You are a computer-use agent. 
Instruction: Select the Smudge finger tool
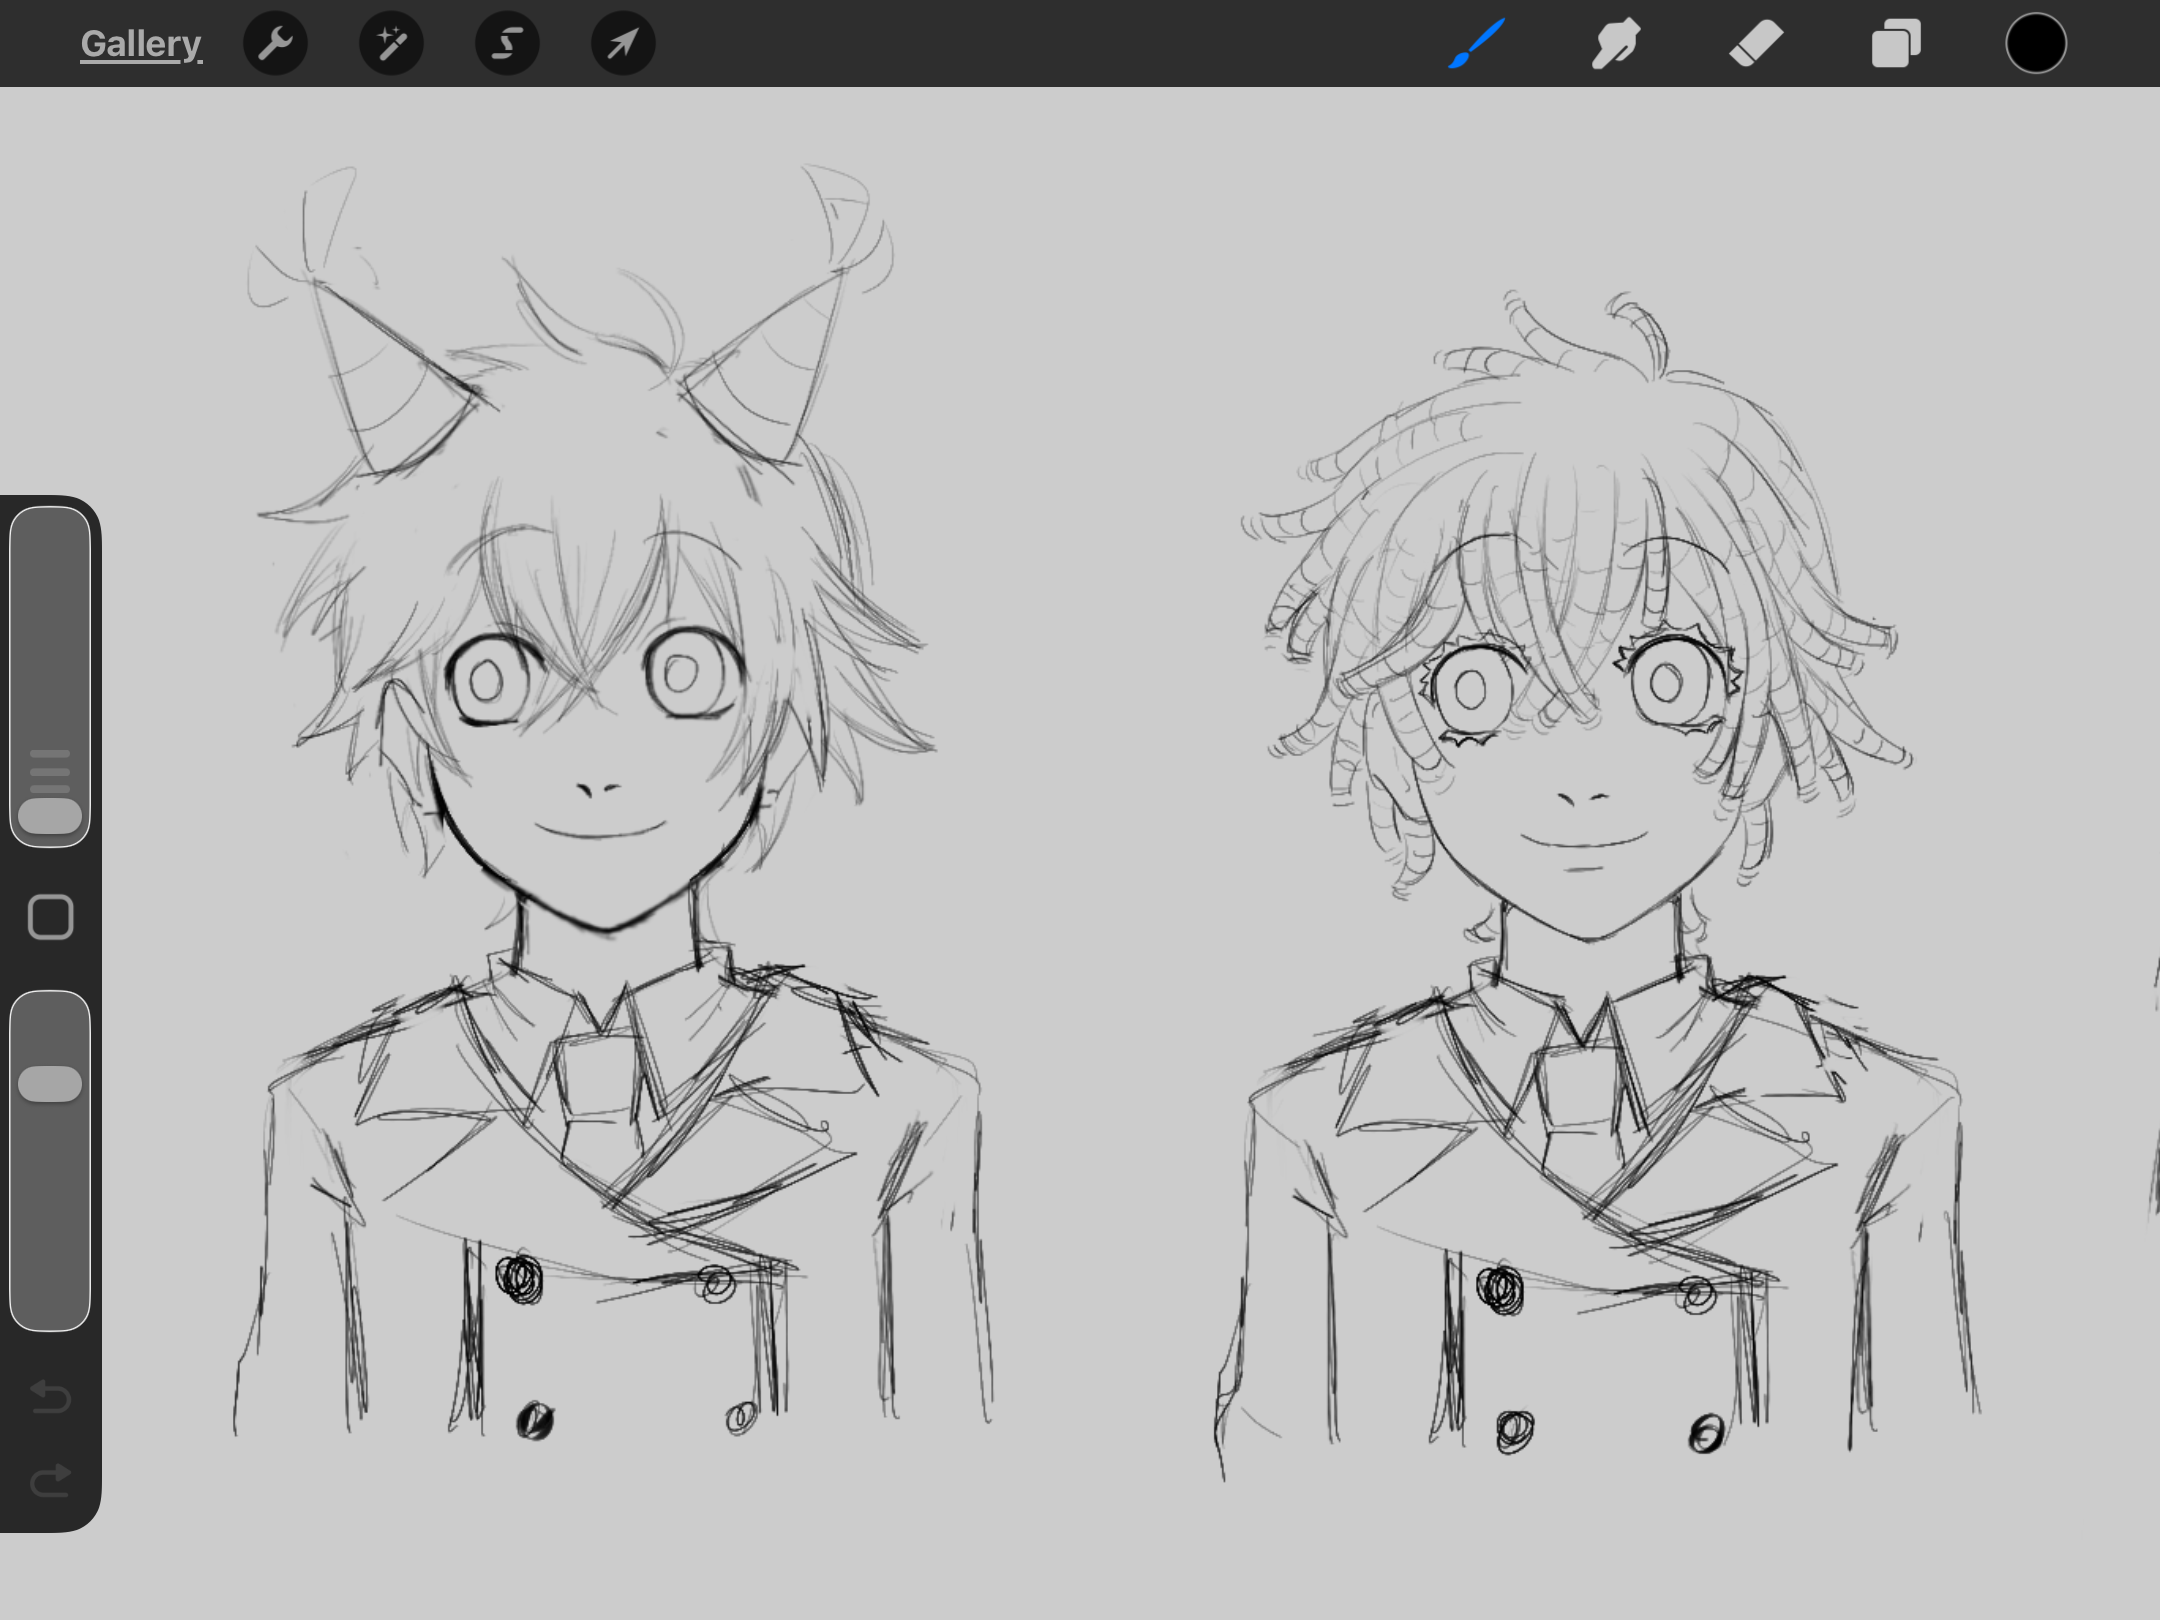(x=1615, y=44)
